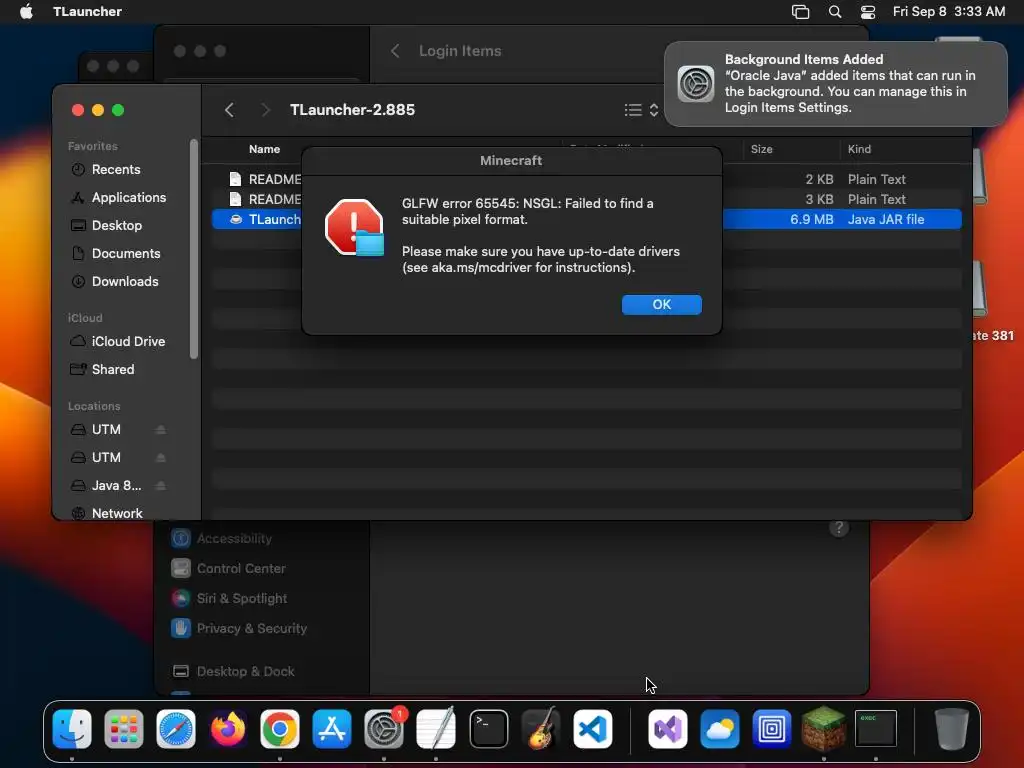Click the Finder sidebar scrollbar
Viewport: 1024px width, 768px height.
click(193, 249)
